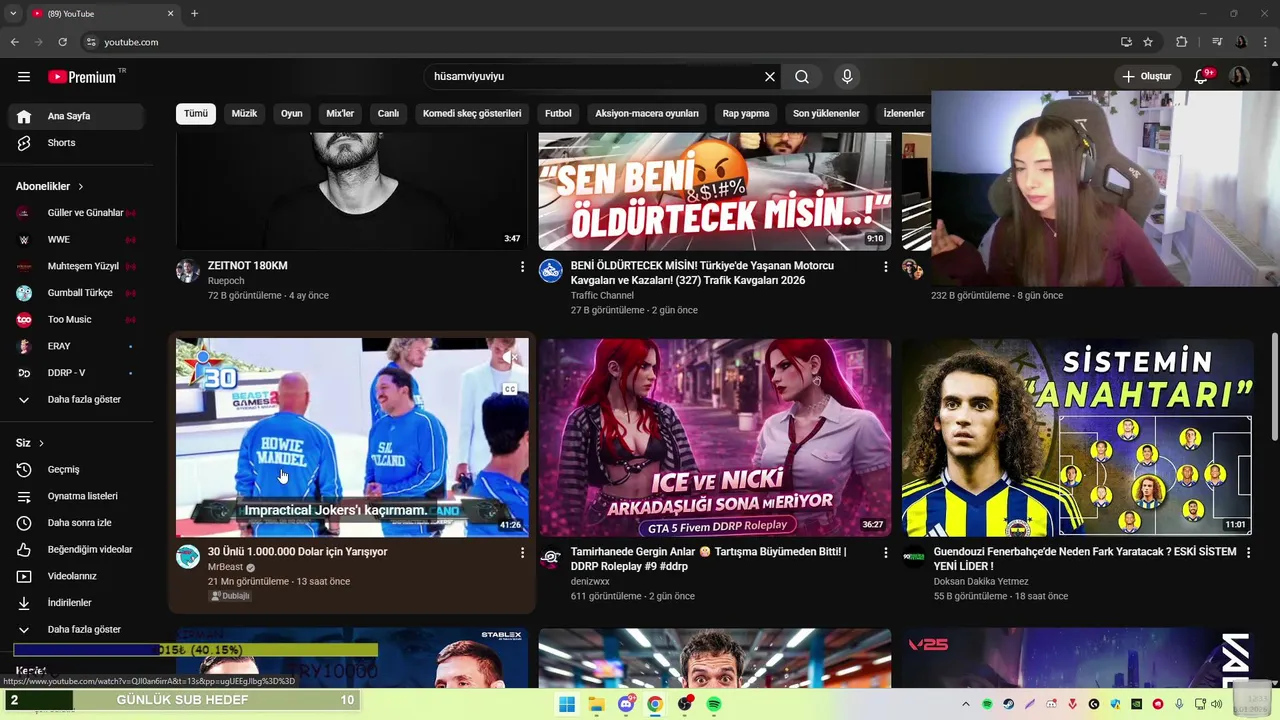
Task: Open the Siz section chevron
Action: [x=41, y=443]
